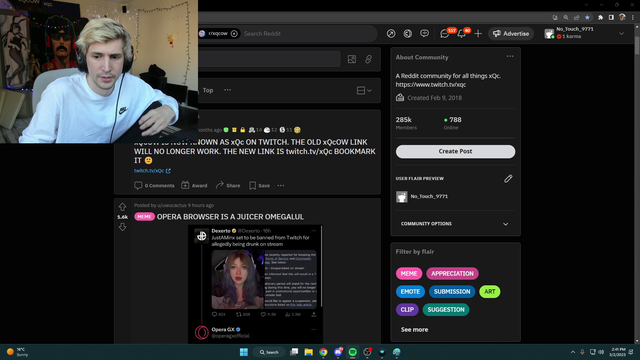Click the Advertise button

[511, 33]
